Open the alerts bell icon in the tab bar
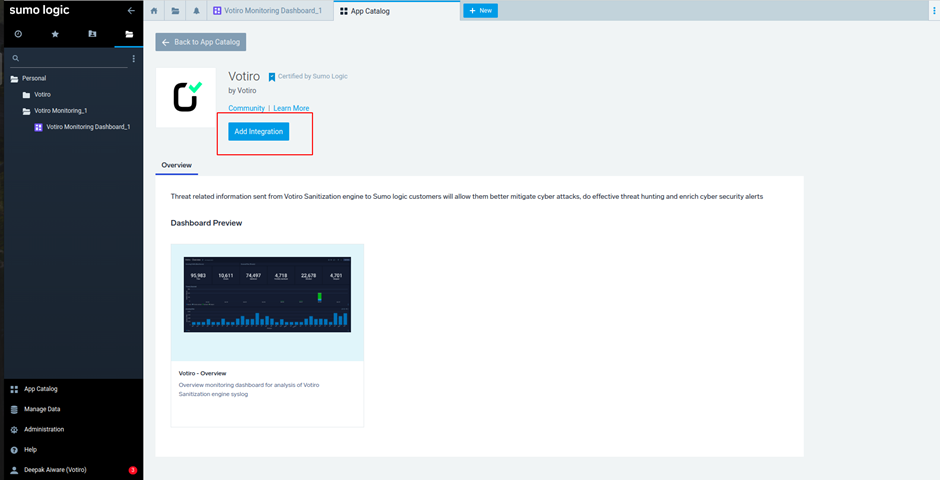The image size is (940, 480). pos(197,11)
